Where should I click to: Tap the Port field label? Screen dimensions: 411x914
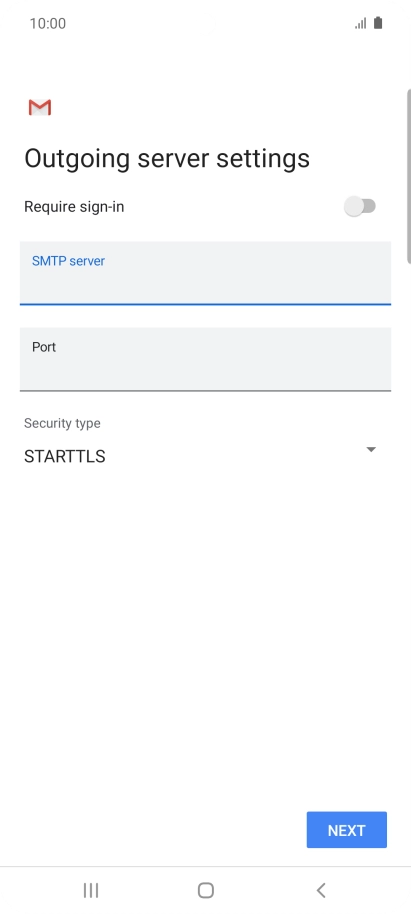[44, 347]
